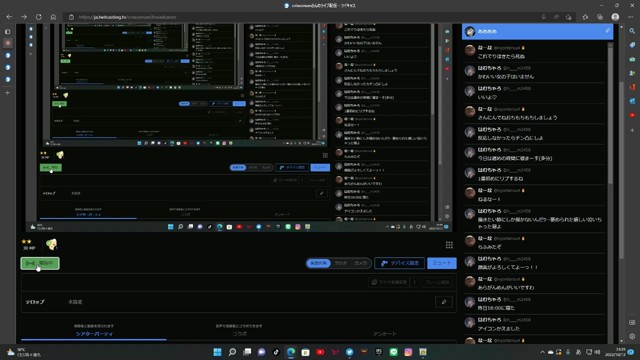Reload the page

tap(39, 17)
